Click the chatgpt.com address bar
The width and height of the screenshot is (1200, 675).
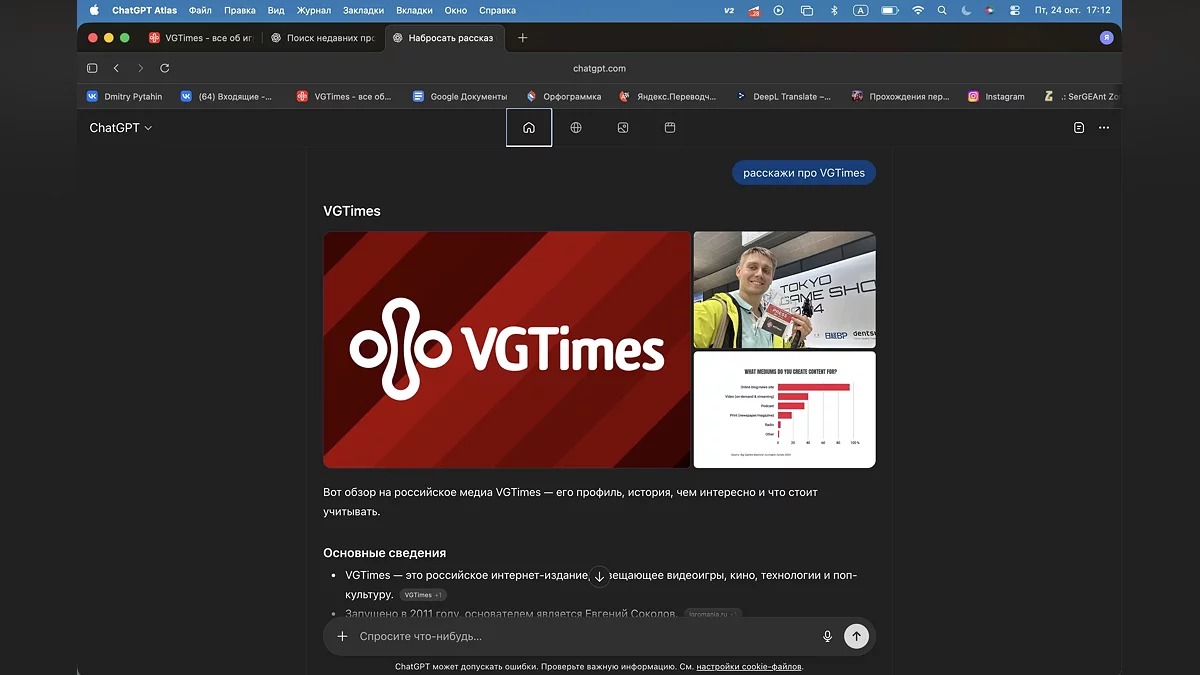599,68
